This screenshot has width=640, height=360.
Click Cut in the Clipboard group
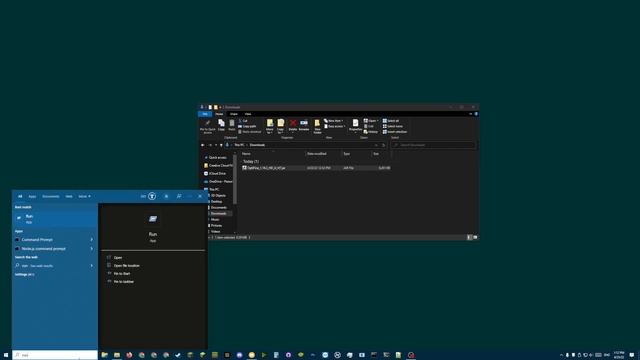[243, 121]
